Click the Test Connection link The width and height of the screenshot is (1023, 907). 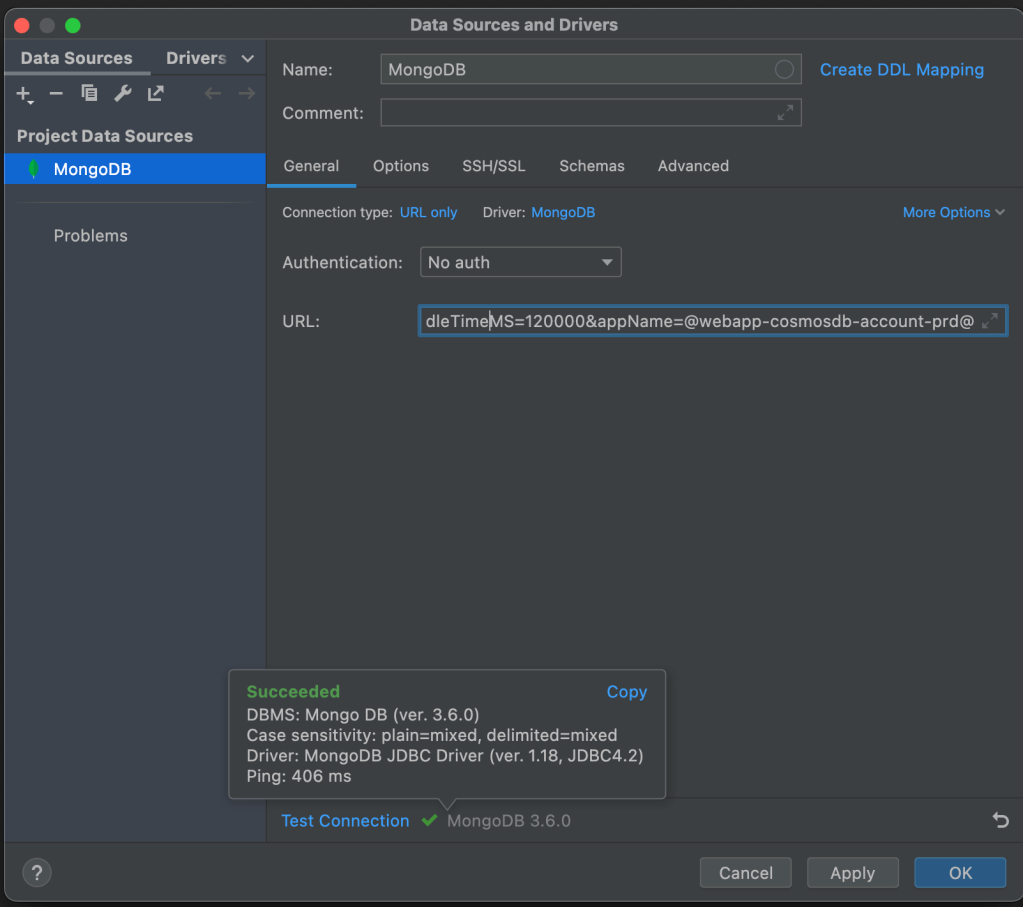coord(345,821)
